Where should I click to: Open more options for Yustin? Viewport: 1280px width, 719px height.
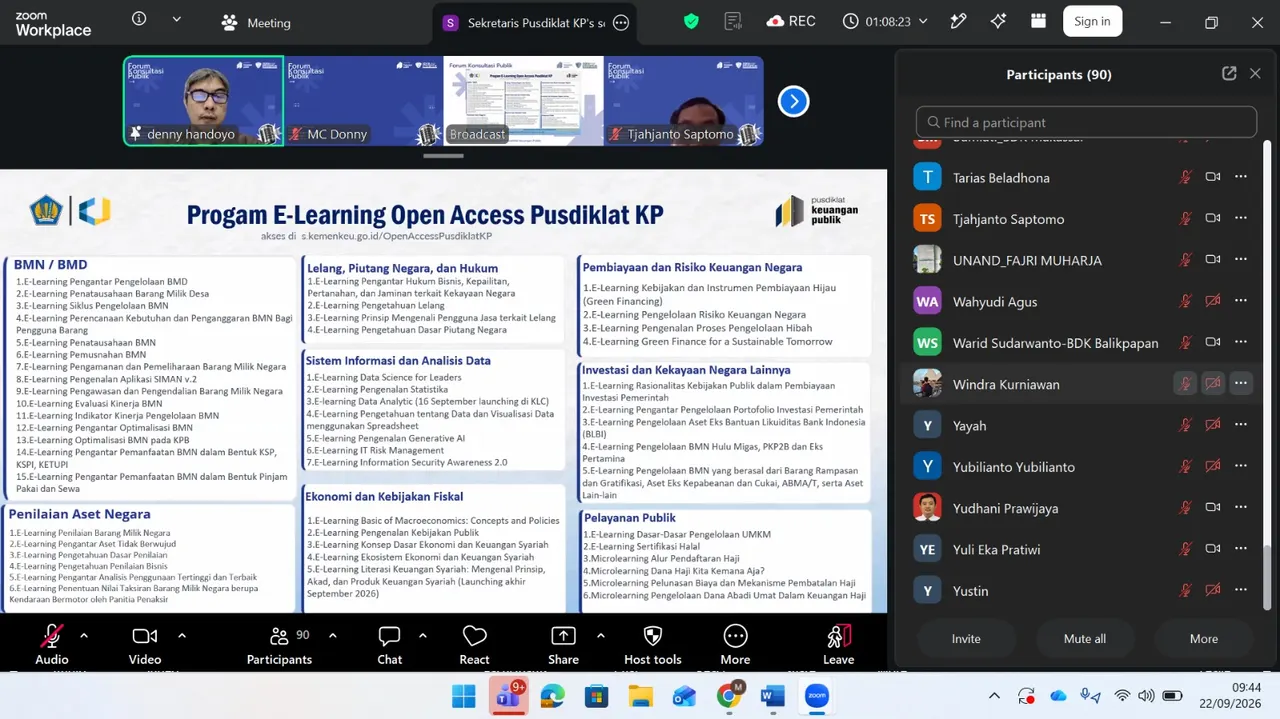coord(1241,590)
